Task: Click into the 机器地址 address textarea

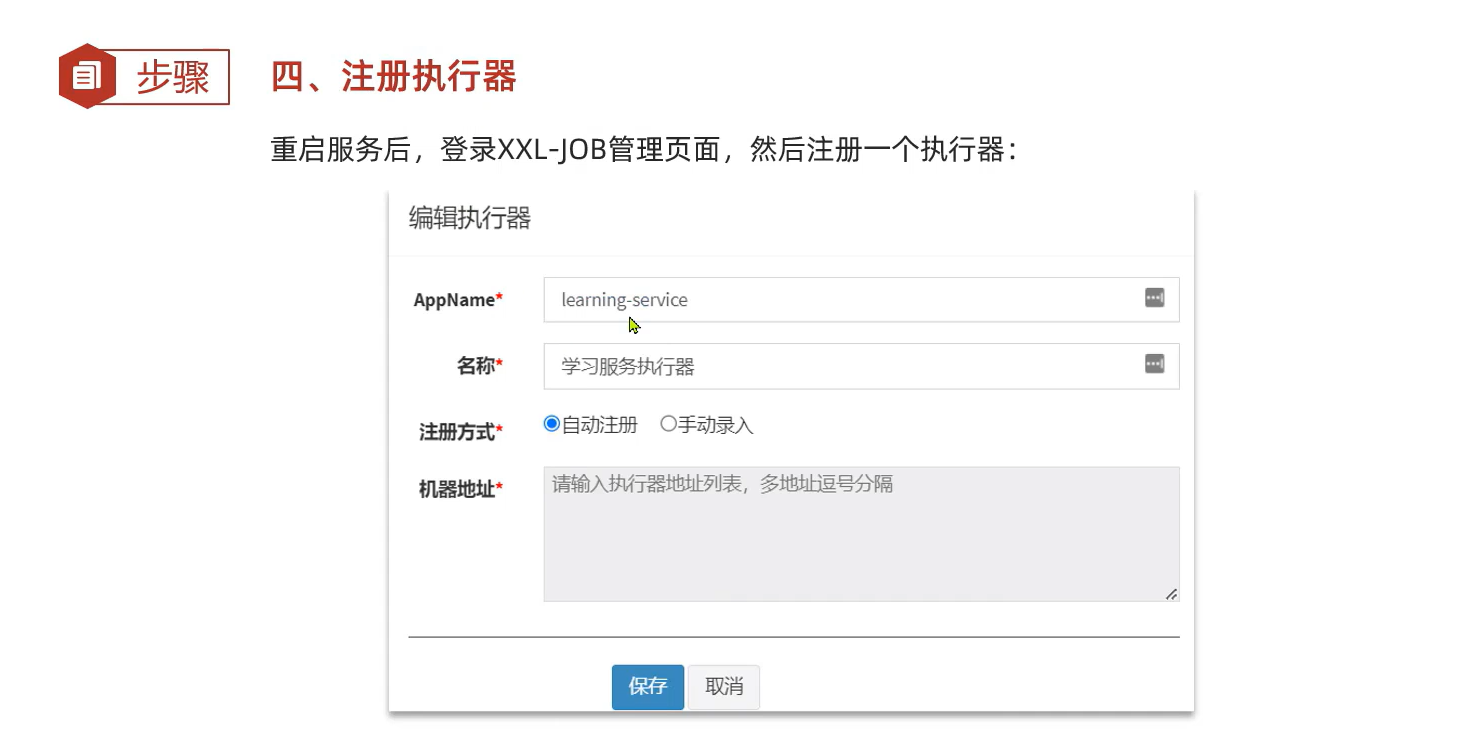Action: click(860, 534)
